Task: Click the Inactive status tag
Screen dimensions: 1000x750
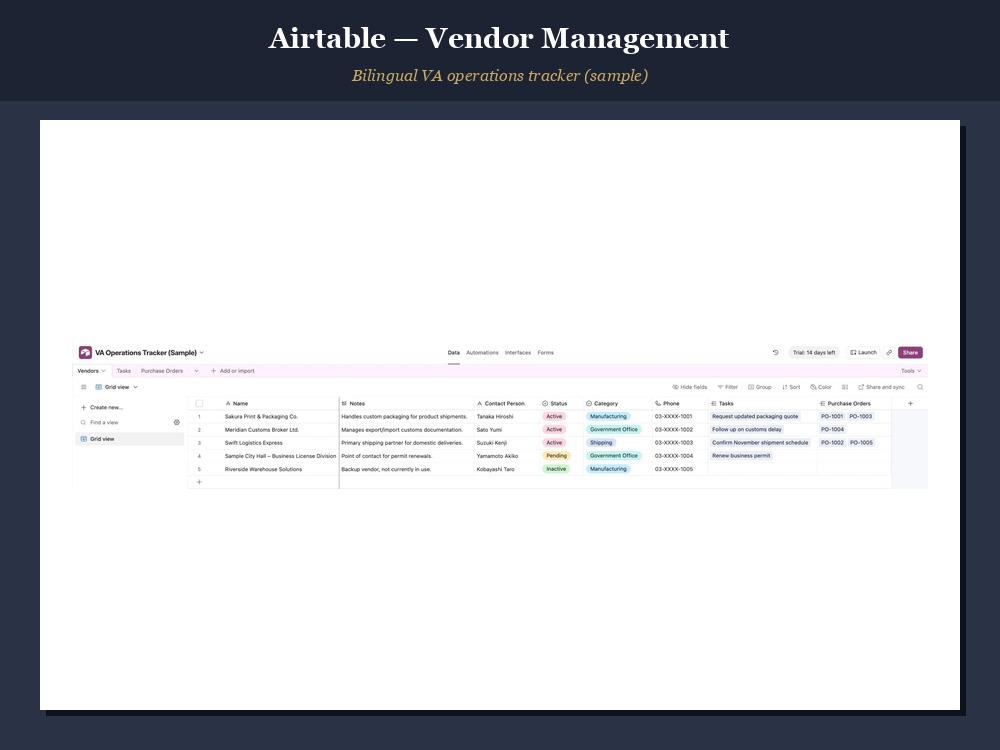Action: click(555, 469)
